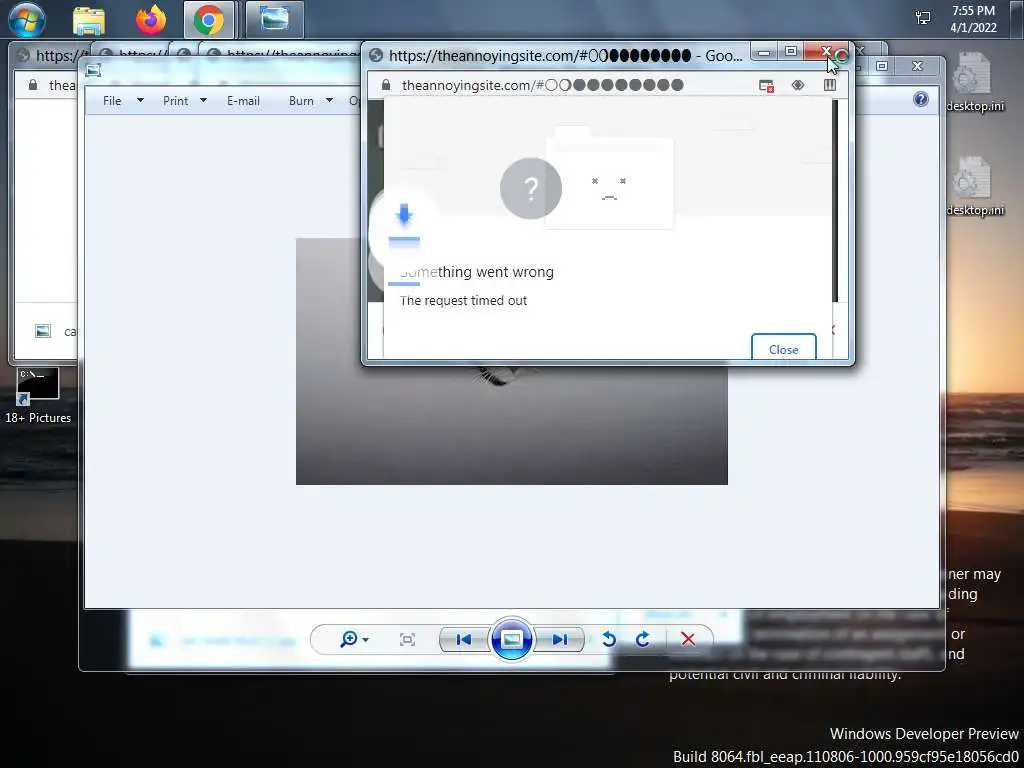Viewport: 1024px width, 768px height.
Task: Rotate picture clockwise
Action: click(643, 639)
